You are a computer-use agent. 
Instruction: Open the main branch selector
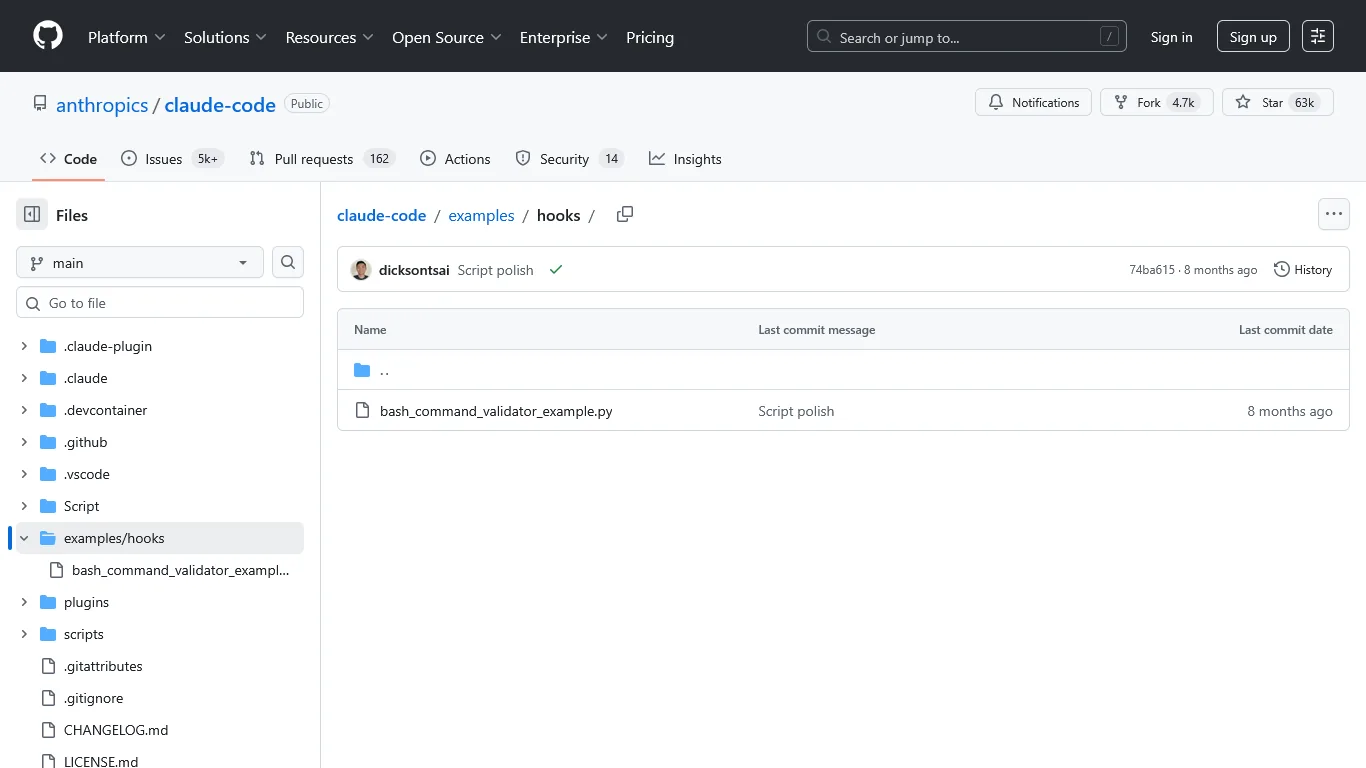pyautogui.click(x=140, y=263)
